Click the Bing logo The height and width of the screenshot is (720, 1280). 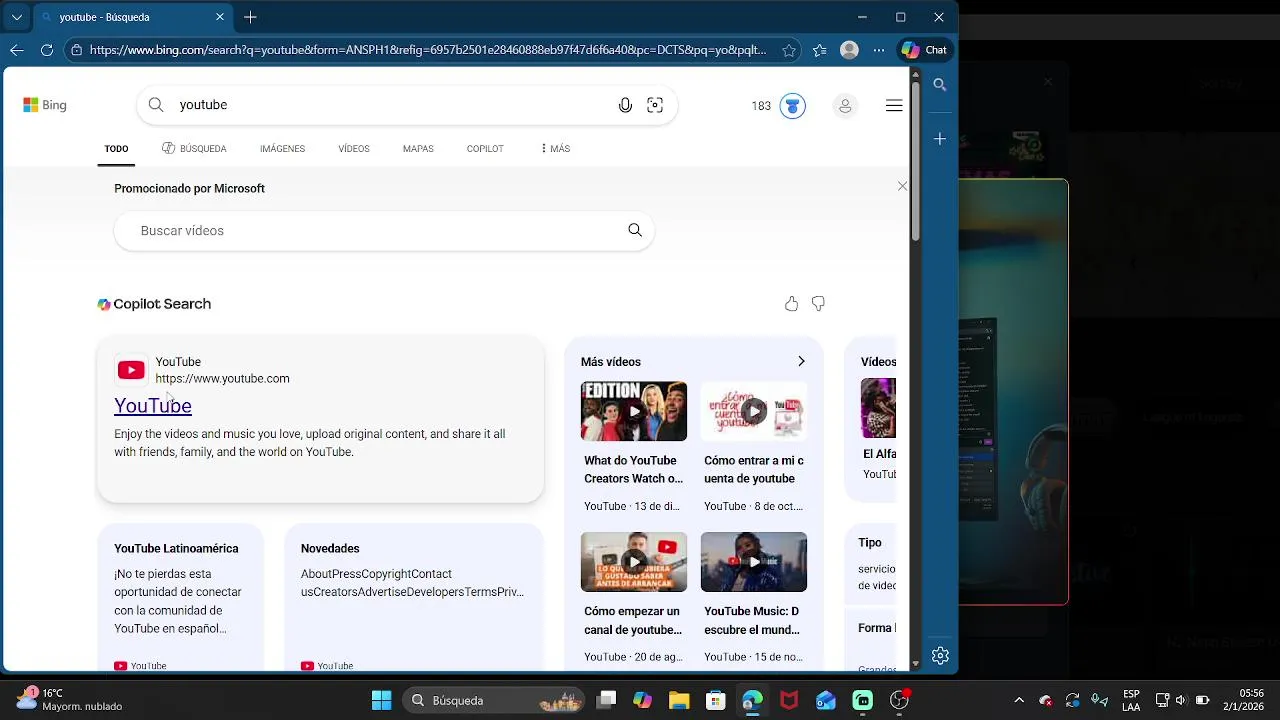(45, 105)
